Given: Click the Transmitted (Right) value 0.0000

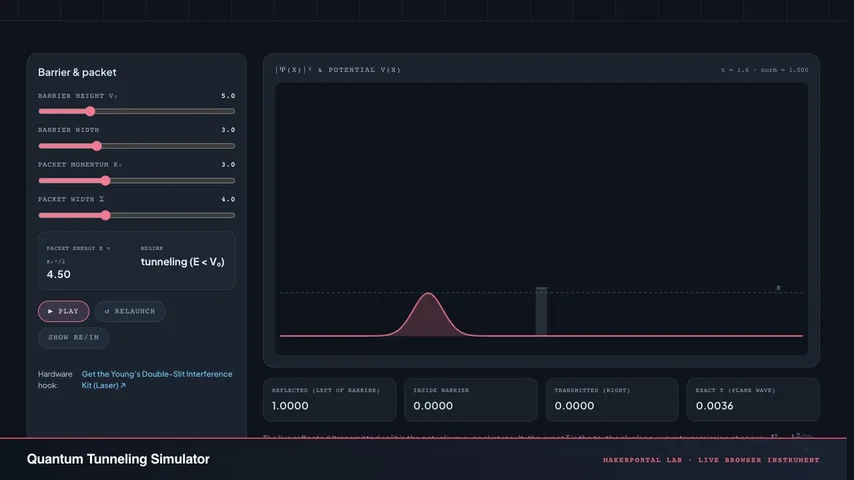Looking at the screenshot, I should pyautogui.click(x=574, y=406).
